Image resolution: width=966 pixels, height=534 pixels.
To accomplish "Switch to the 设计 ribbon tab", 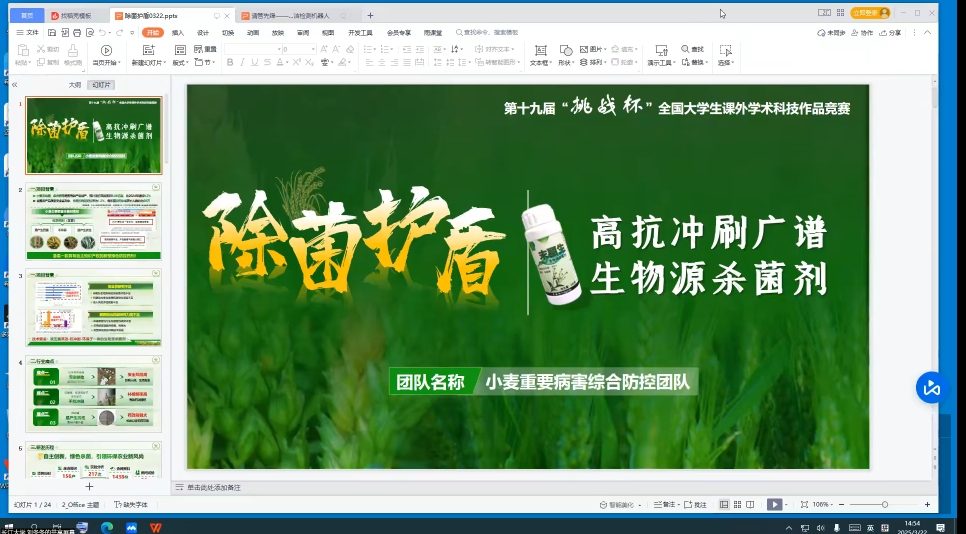I will point(203,33).
